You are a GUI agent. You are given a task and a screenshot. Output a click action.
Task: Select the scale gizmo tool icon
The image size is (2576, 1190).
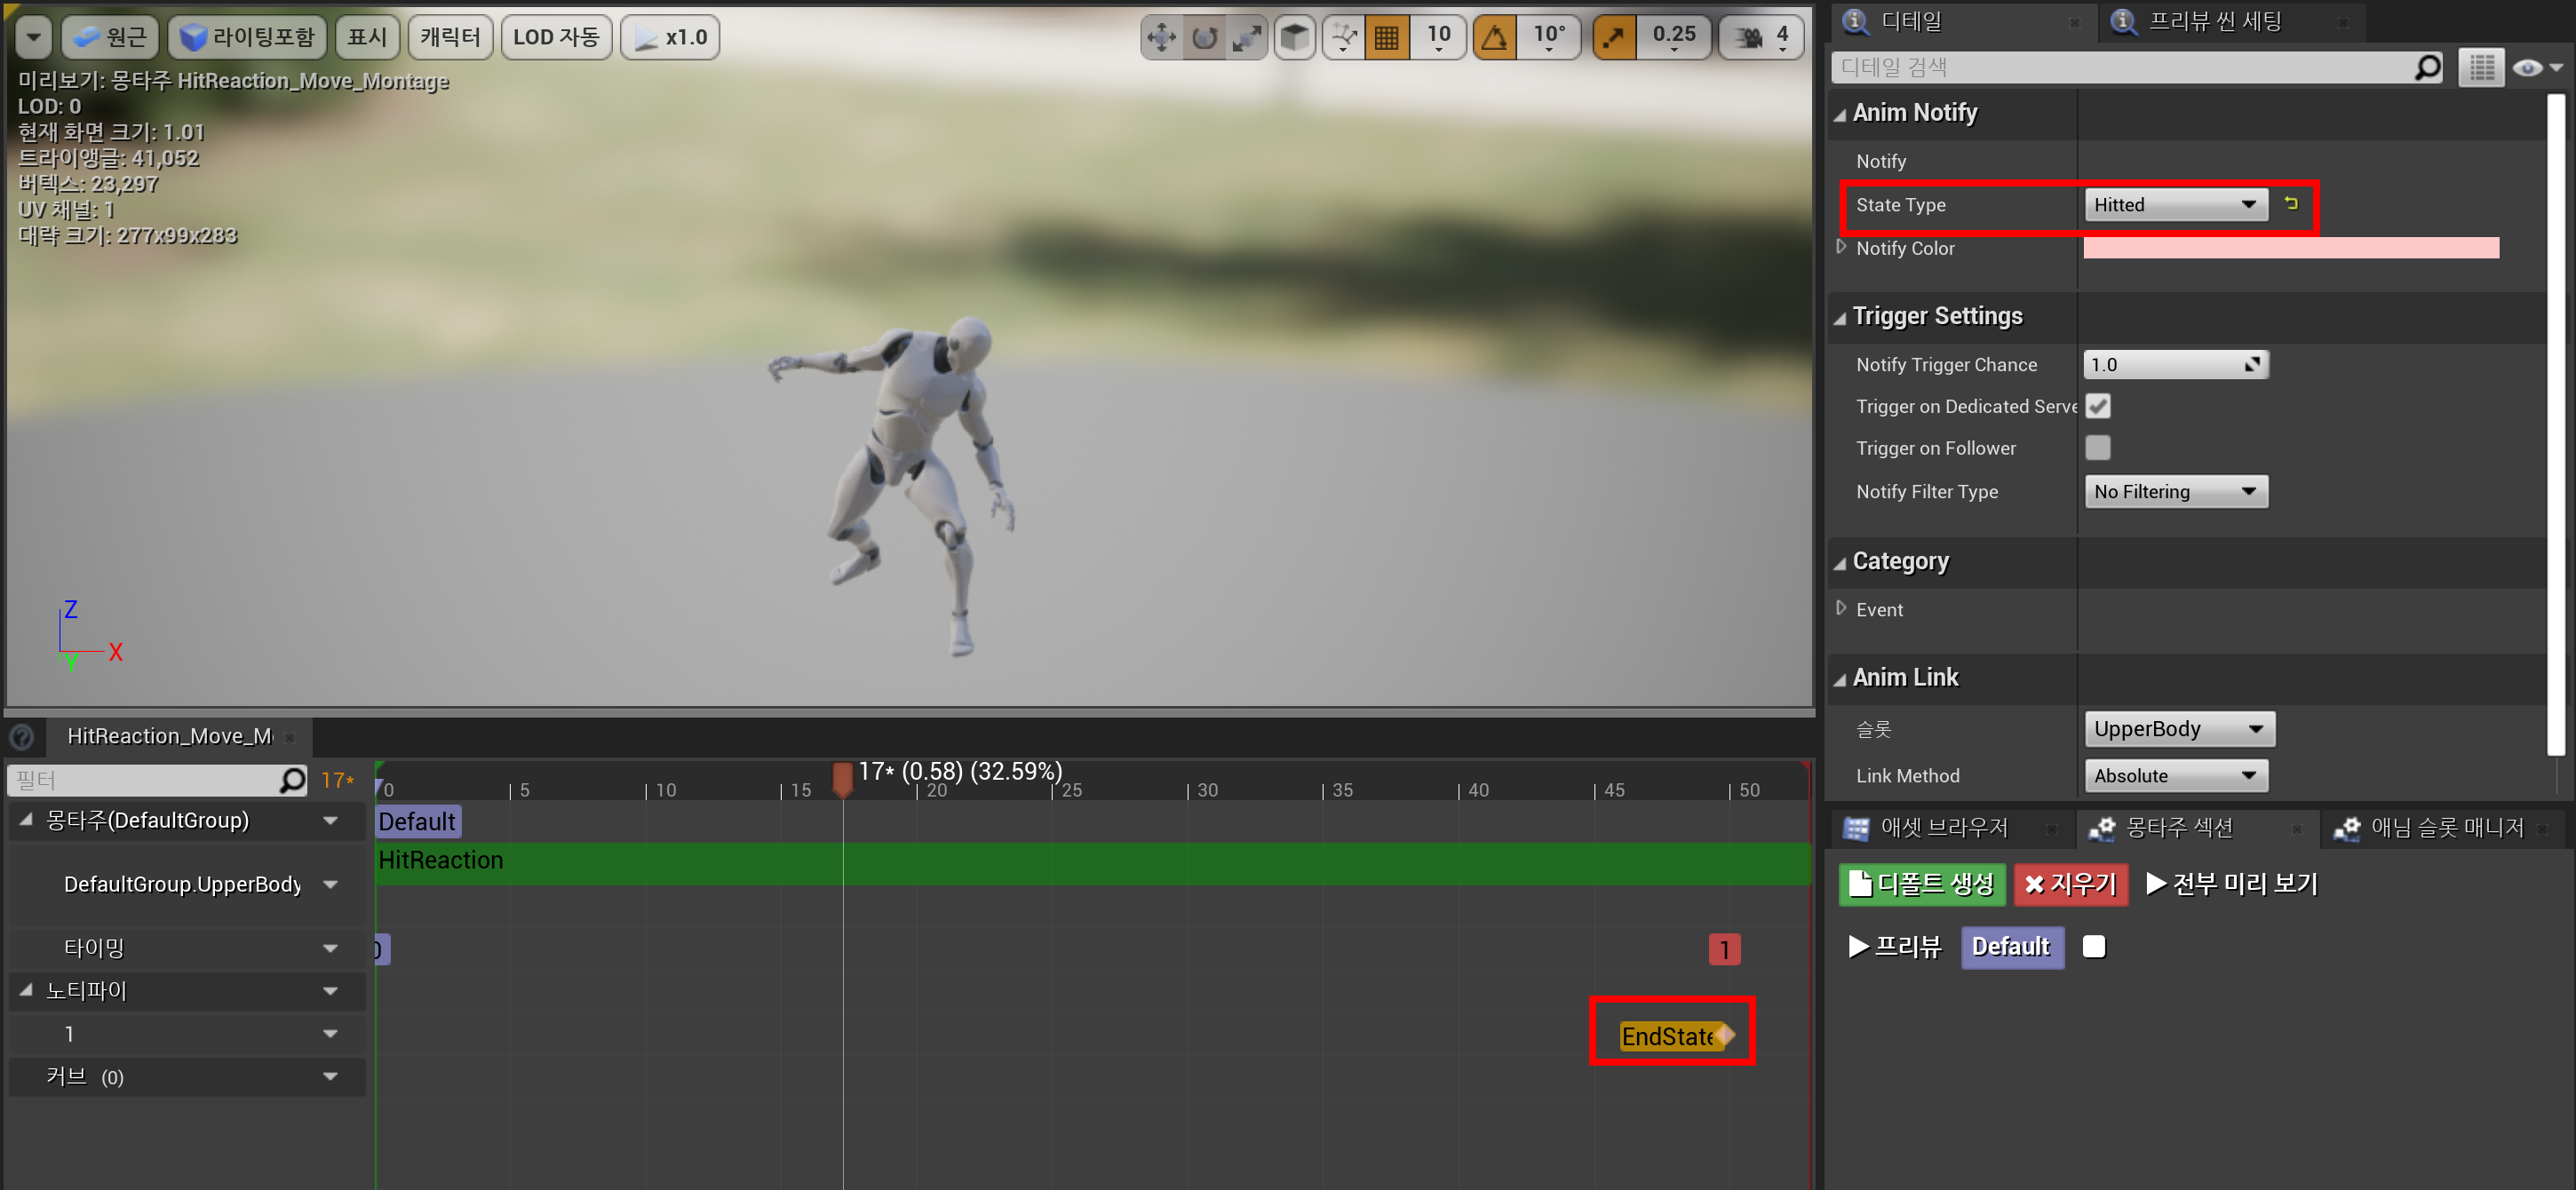[1246, 38]
